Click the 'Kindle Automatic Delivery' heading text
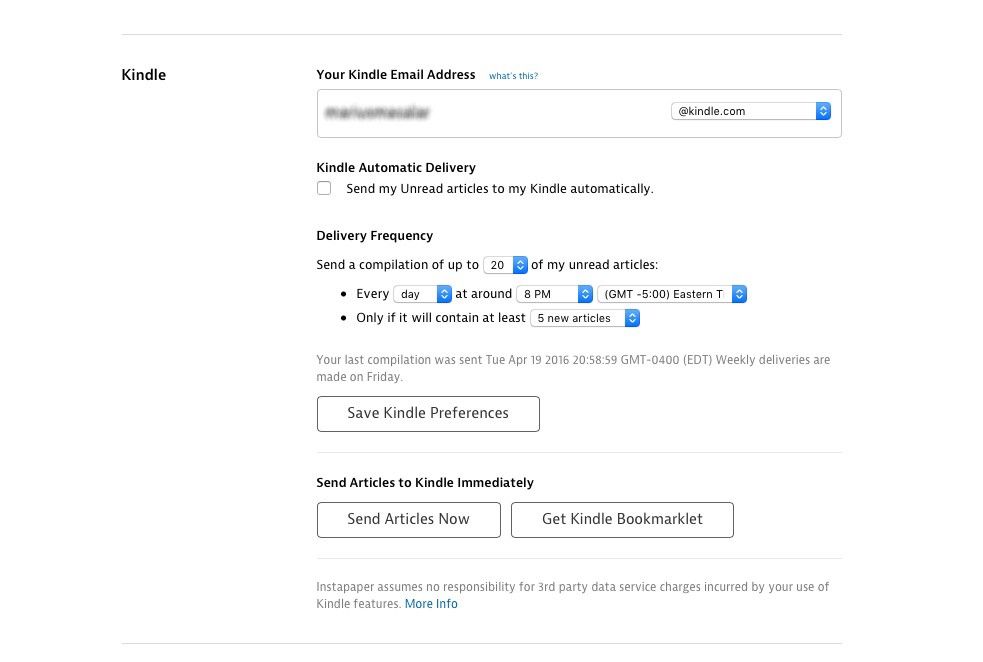The height and width of the screenshot is (662, 983). click(396, 167)
